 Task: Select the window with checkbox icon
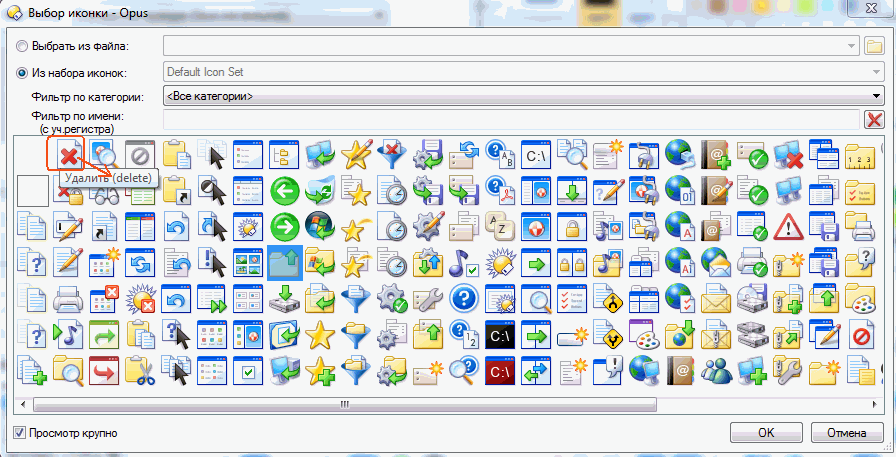tap(248, 370)
